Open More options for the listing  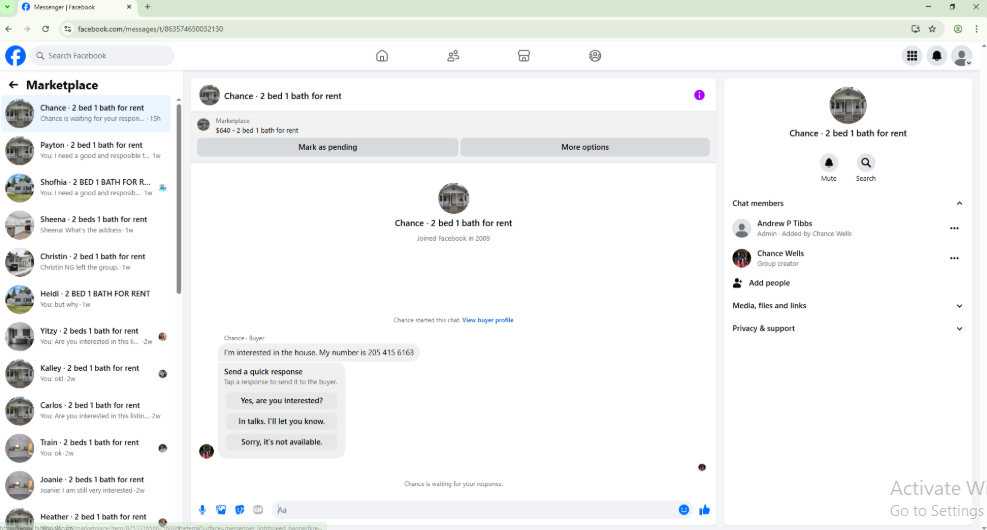[585, 147]
